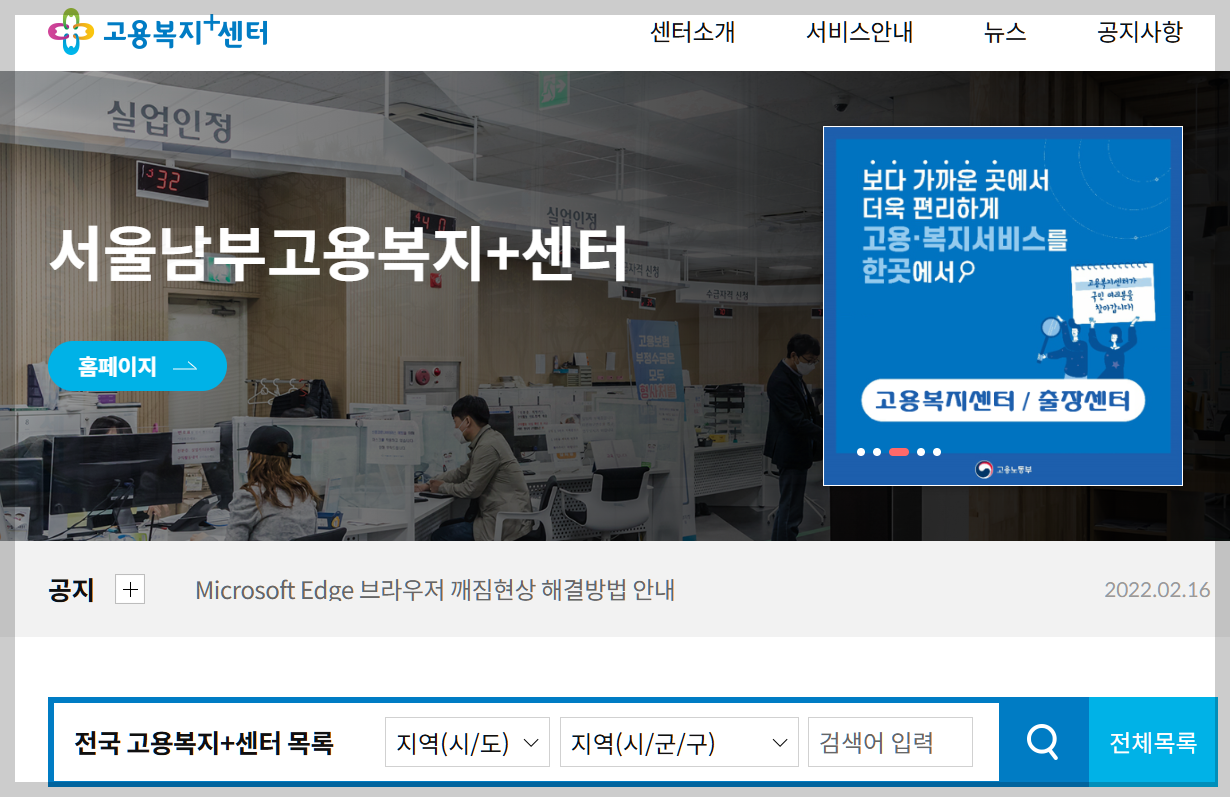The height and width of the screenshot is (797, 1230).
Task: Select the last carousel indicator dot
Action: coord(937,452)
